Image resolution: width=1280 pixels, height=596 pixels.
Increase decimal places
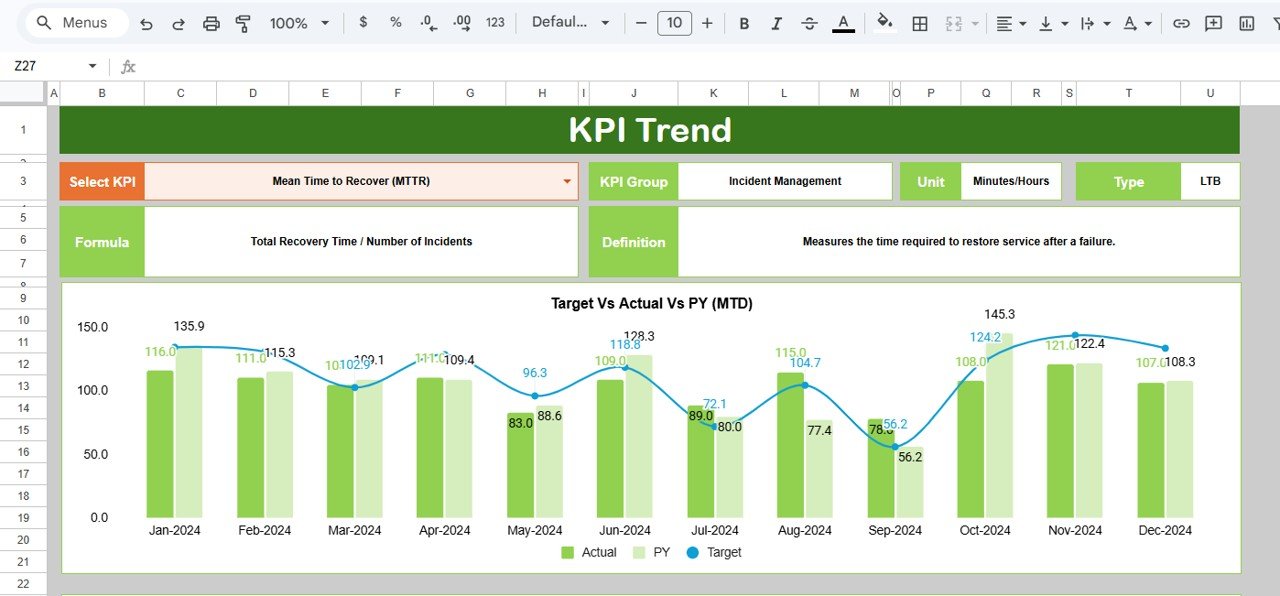tap(461, 22)
